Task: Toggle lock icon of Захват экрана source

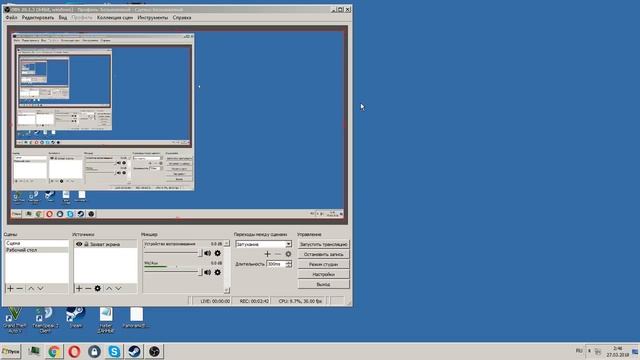Action: (x=86, y=244)
